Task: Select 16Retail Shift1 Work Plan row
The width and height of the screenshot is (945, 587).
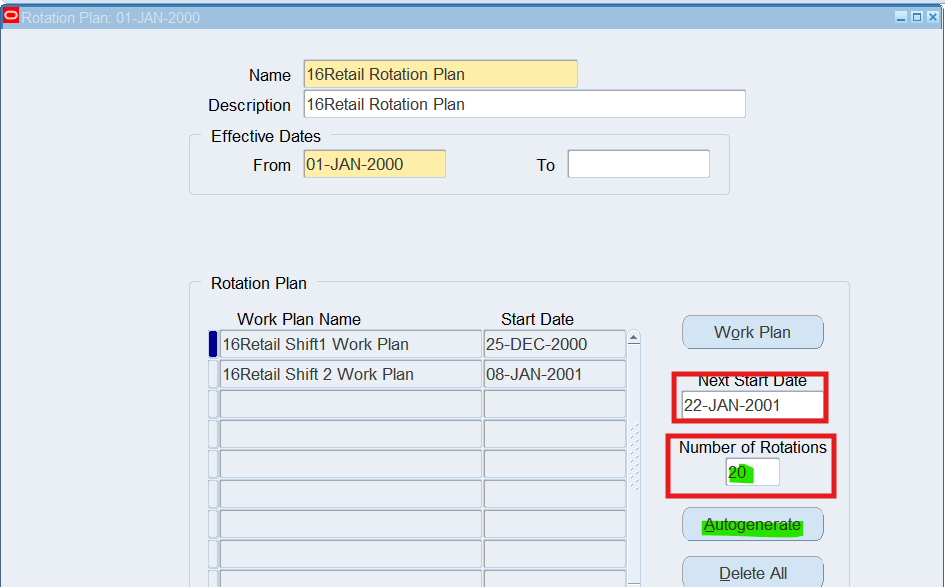Action: pos(350,344)
